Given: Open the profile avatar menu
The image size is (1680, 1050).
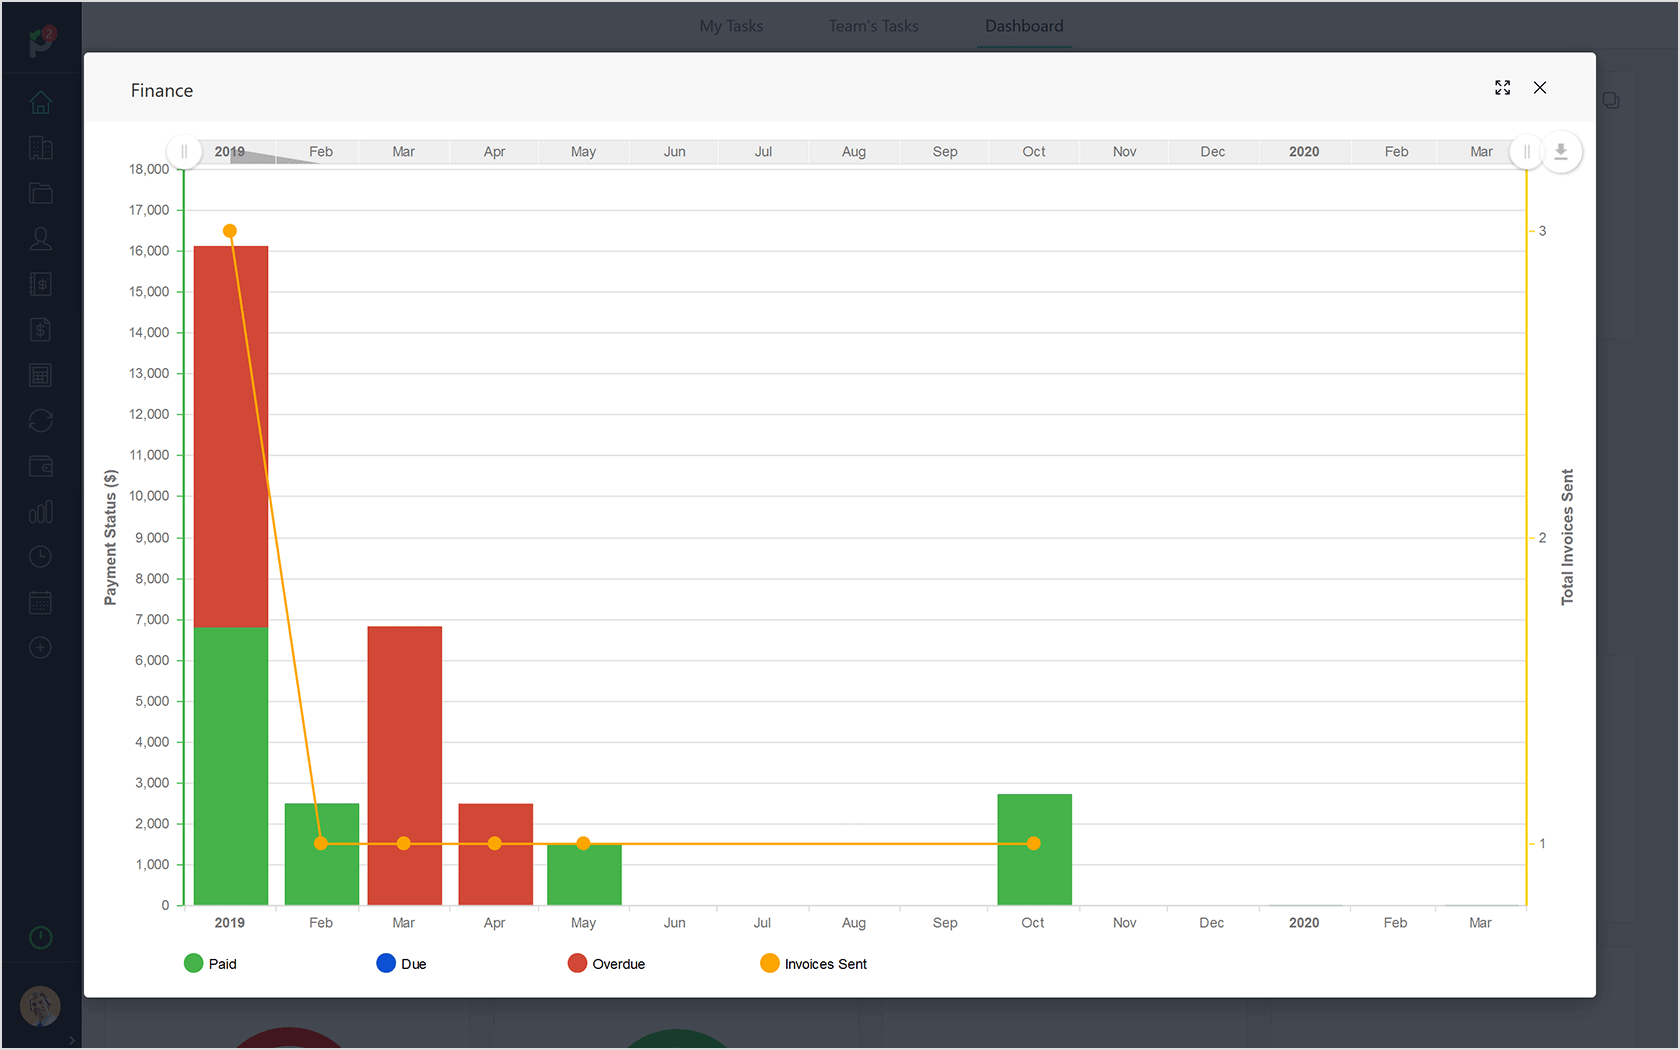Looking at the screenshot, I should 40,1007.
